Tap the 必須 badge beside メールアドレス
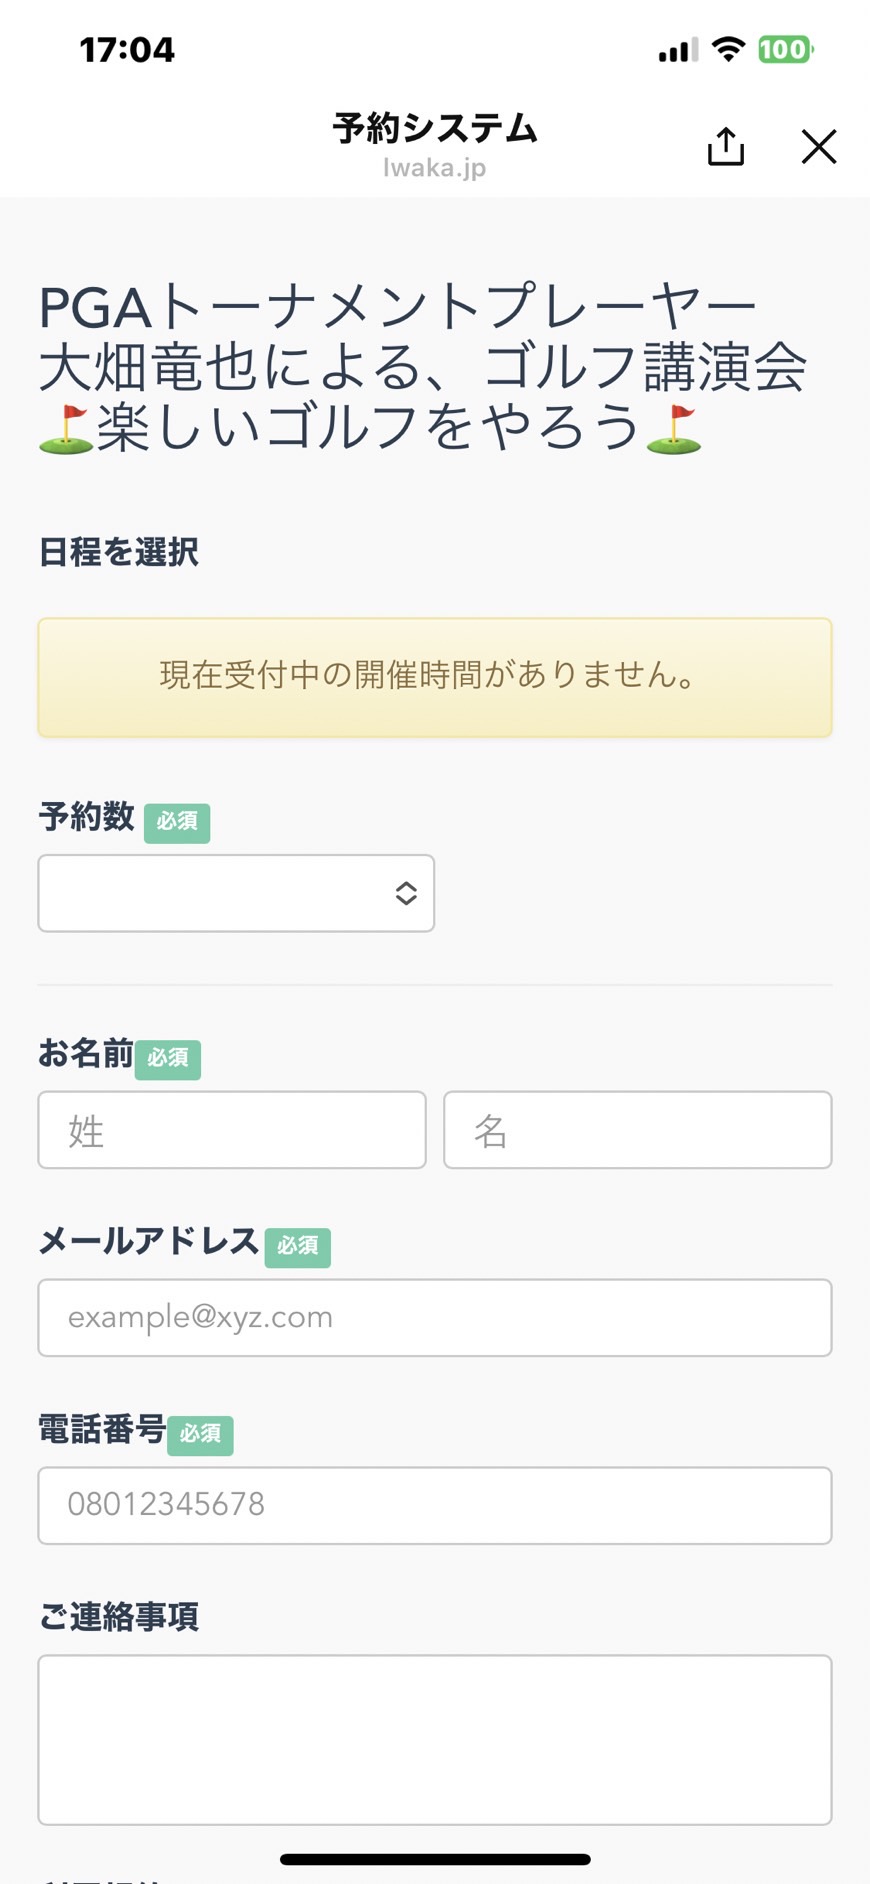Viewport: 870px width, 1884px height. pos(298,1247)
